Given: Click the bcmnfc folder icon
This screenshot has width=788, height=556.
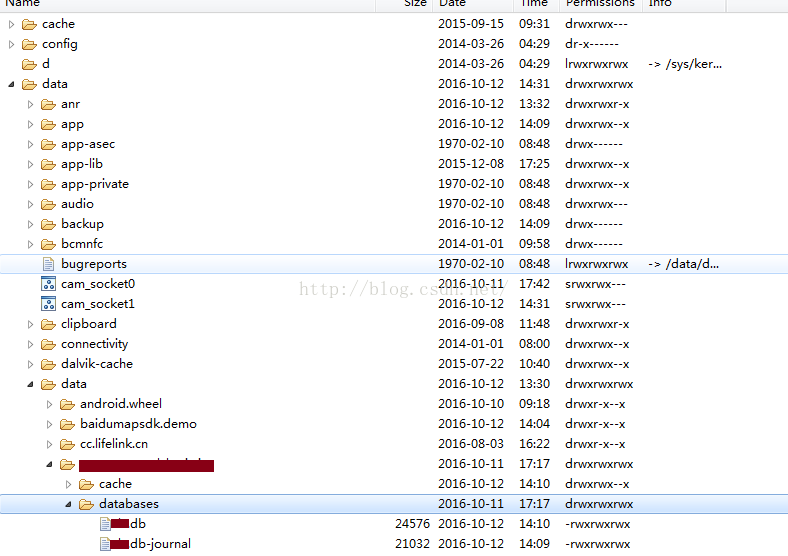Looking at the screenshot, I should tap(48, 244).
